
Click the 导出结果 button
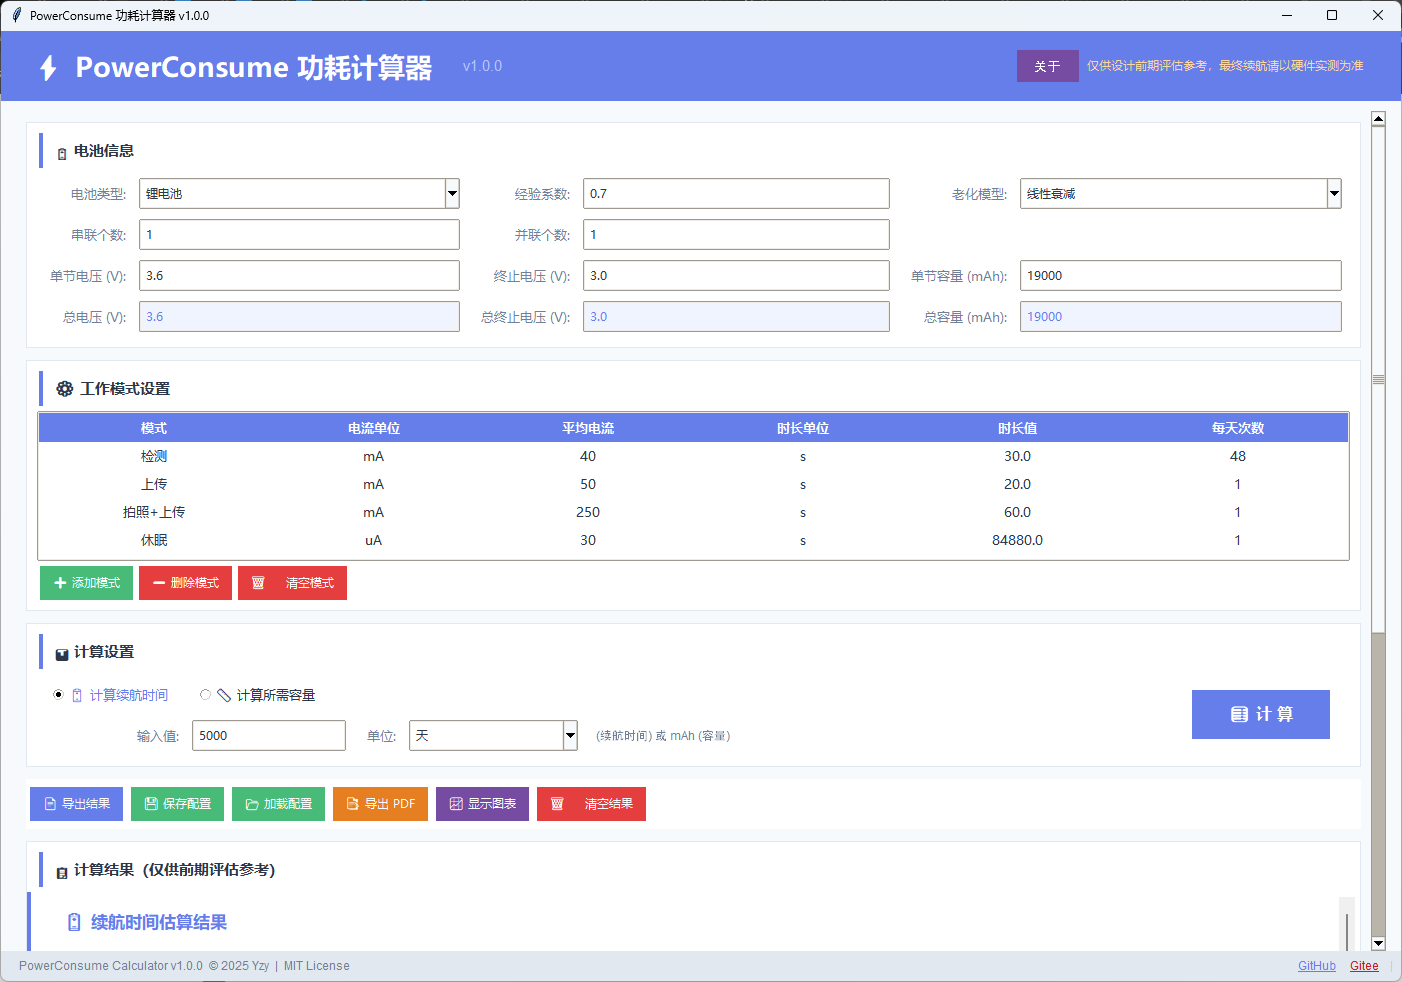pos(77,804)
